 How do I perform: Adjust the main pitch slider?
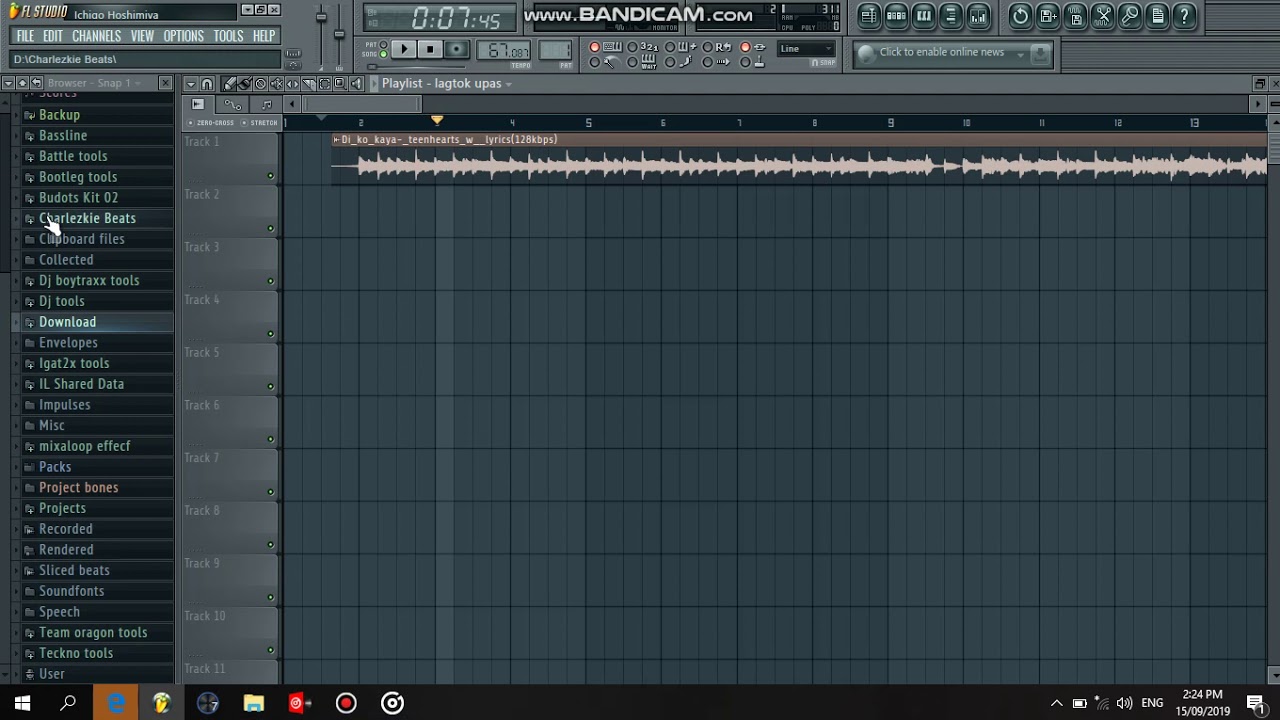click(339, 34)
